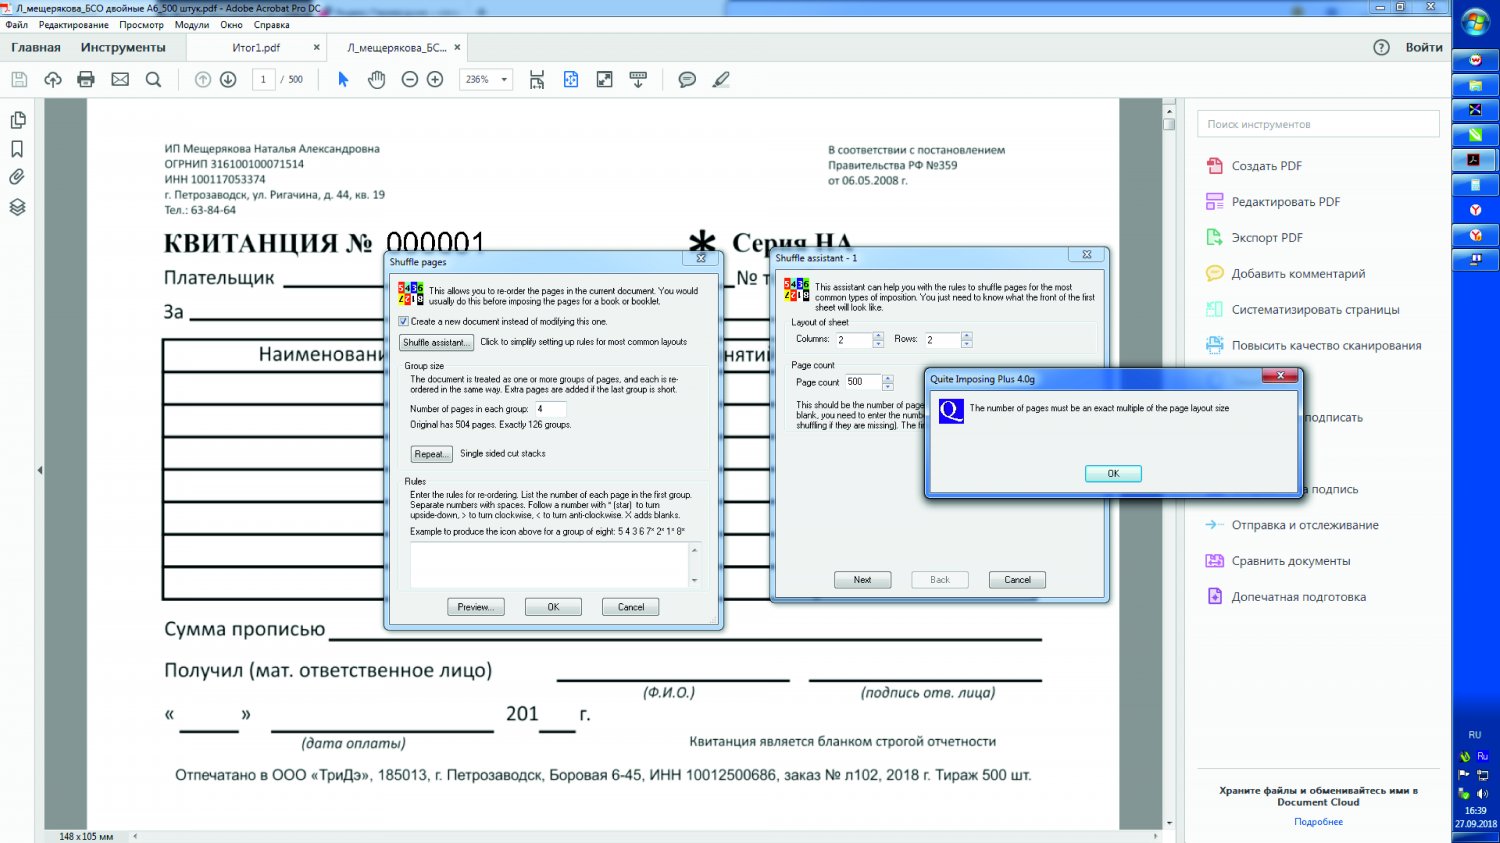1500x843 pixels.
Task: Click Cancel in Shuffle assistant dialog
Action: tap(1017, 580)
